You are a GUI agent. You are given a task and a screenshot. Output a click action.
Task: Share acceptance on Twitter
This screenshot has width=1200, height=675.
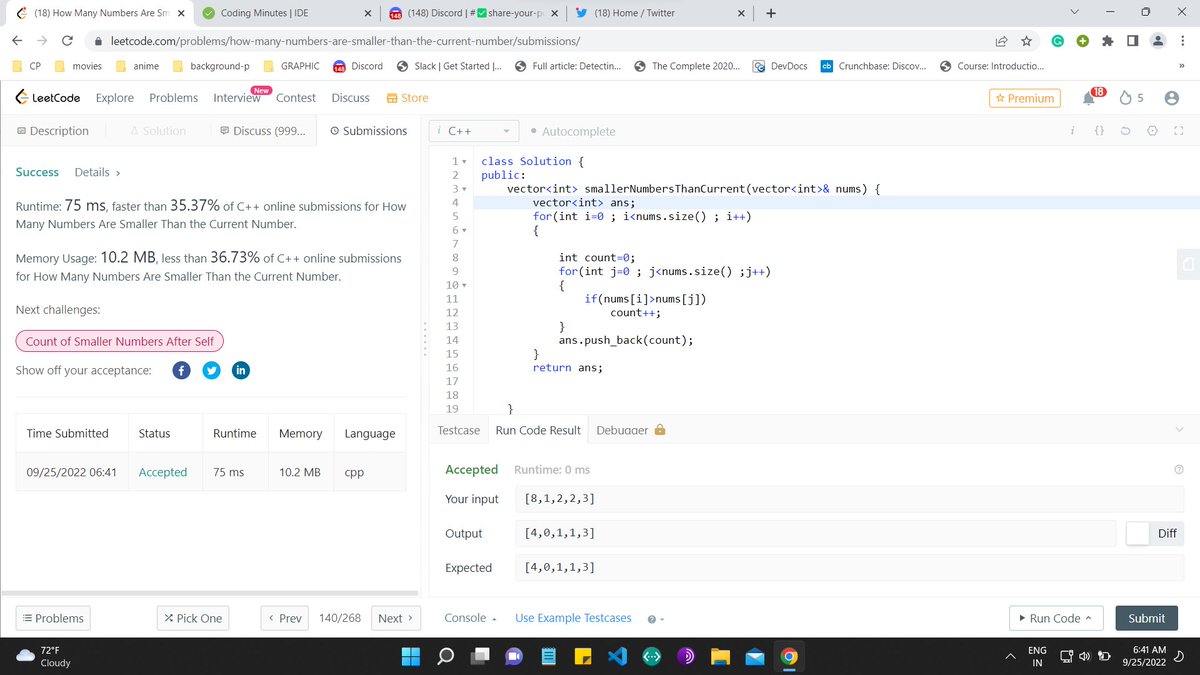coord(211,370)
